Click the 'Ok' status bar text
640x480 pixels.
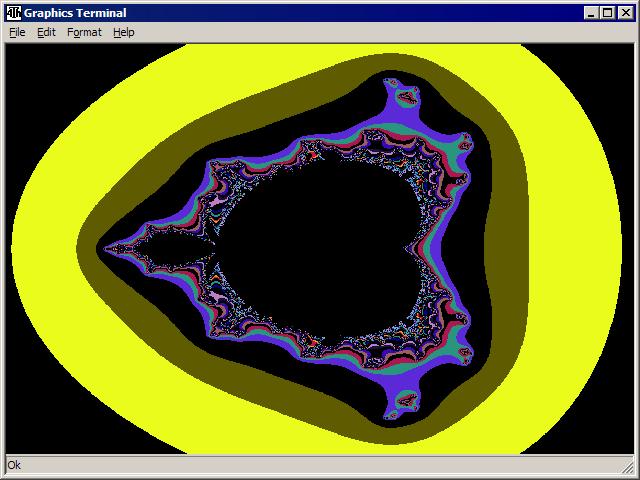click(14, 465)
